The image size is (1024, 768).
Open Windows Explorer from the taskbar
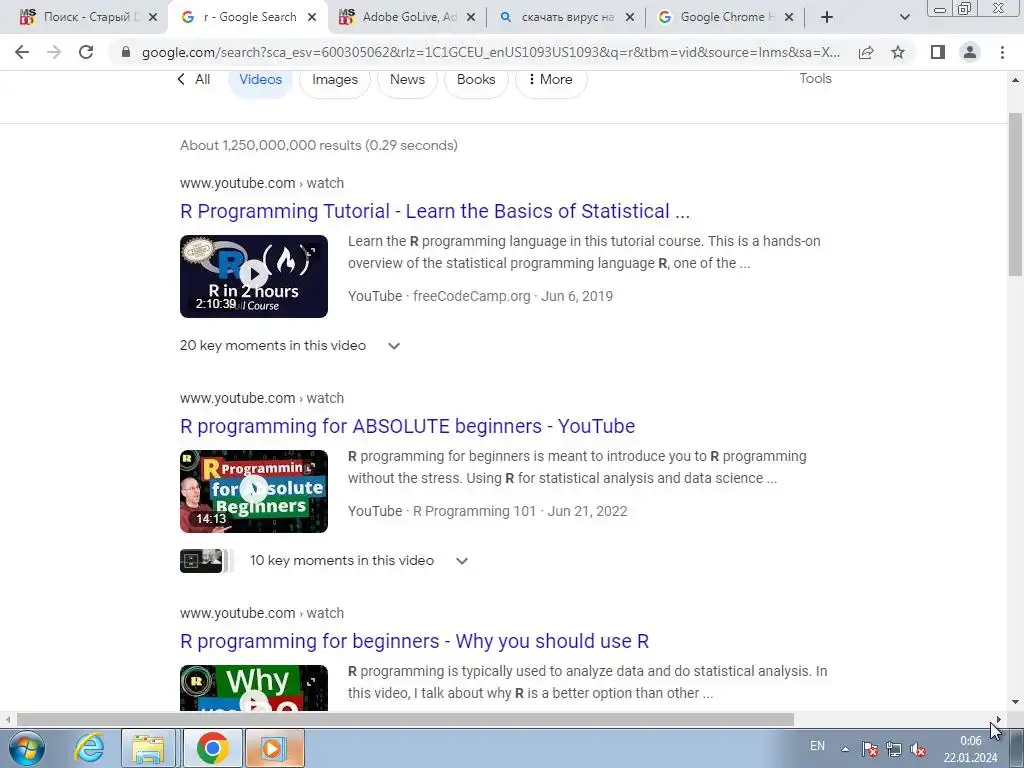coord(148,748)
